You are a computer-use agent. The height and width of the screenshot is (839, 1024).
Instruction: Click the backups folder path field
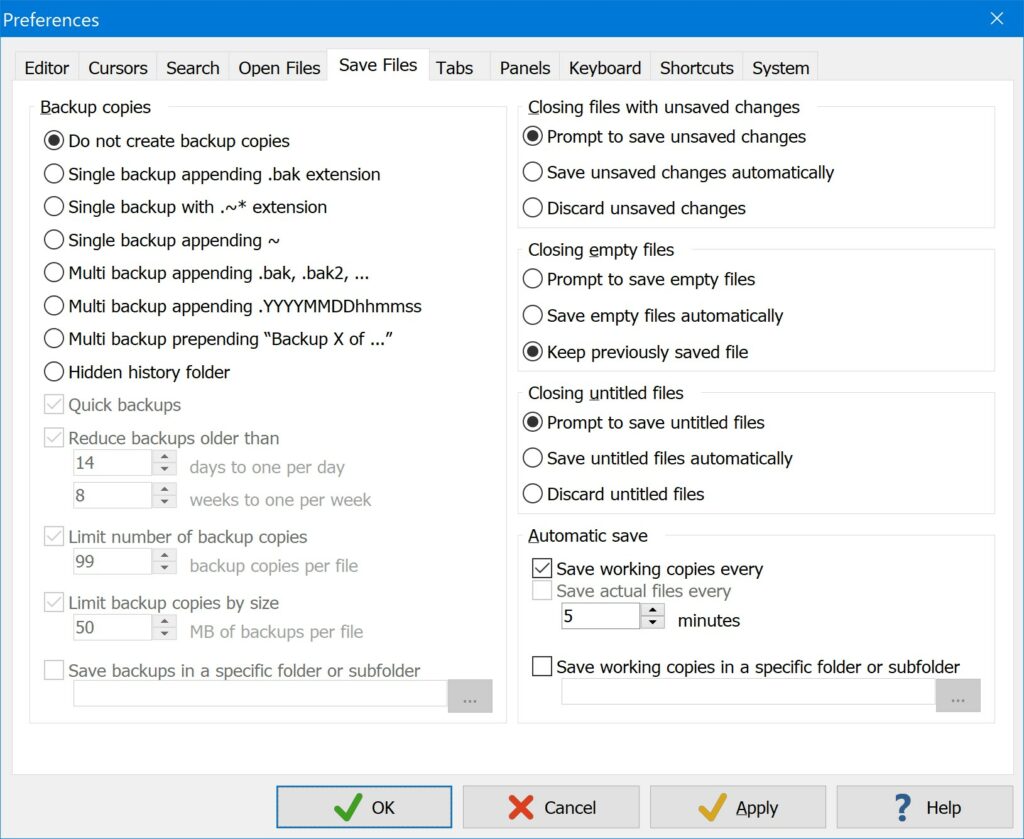[x=261, y=693]
